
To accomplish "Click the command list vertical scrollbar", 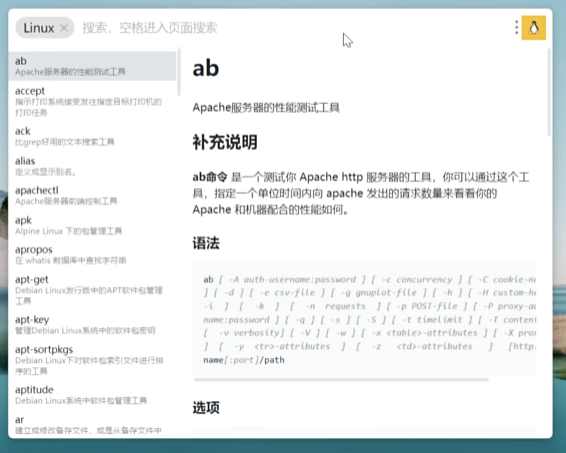I will coord(179,72).
